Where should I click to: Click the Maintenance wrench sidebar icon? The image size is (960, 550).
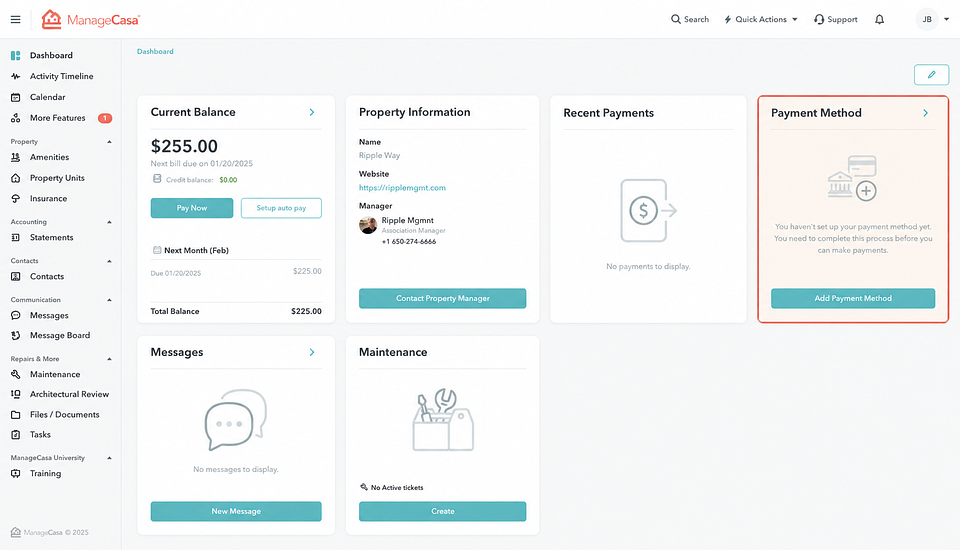[16, 374]
